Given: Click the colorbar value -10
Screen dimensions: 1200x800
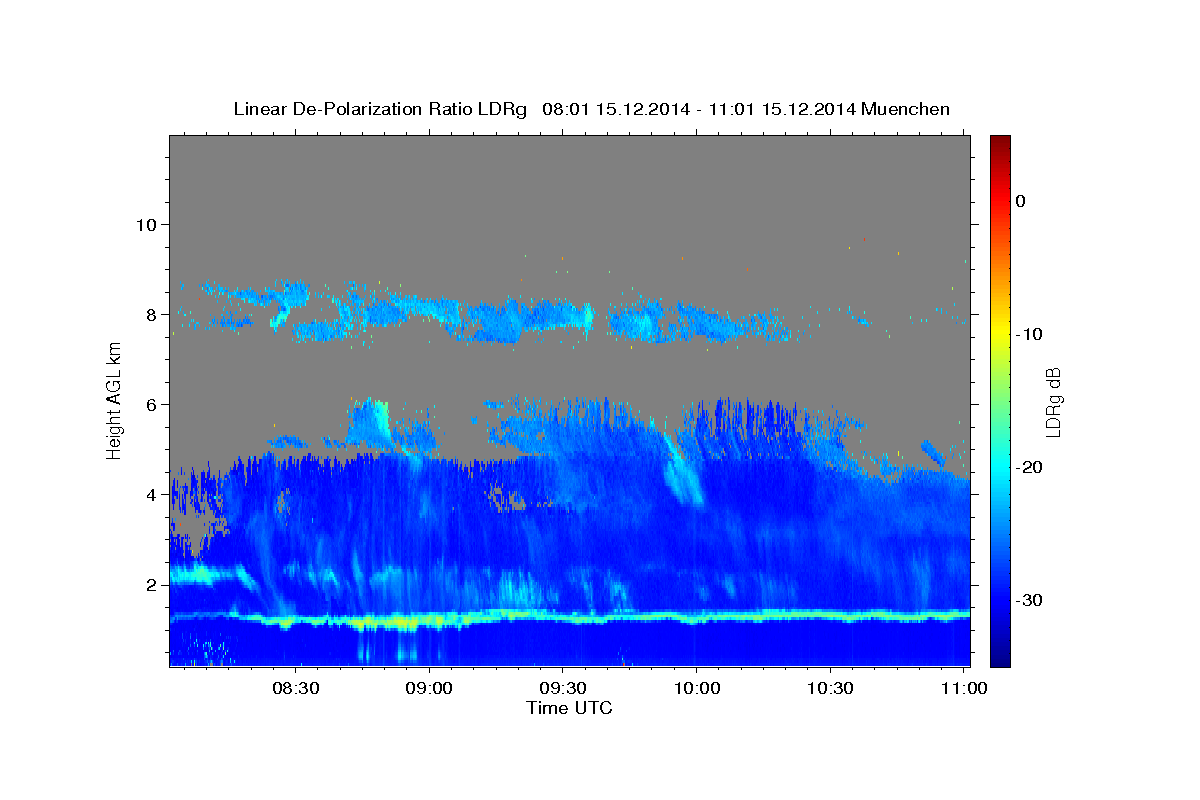Looking at the screenshot, I should tap(1029, 334).
